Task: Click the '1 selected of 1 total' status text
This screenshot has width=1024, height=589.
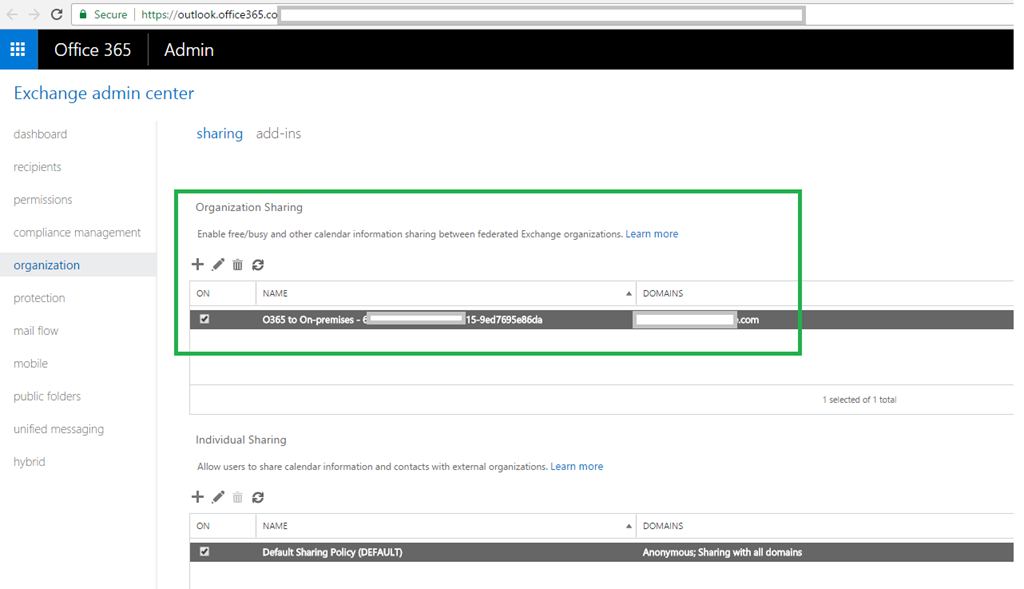Action: pyautogui.click(x=859, y=400)
